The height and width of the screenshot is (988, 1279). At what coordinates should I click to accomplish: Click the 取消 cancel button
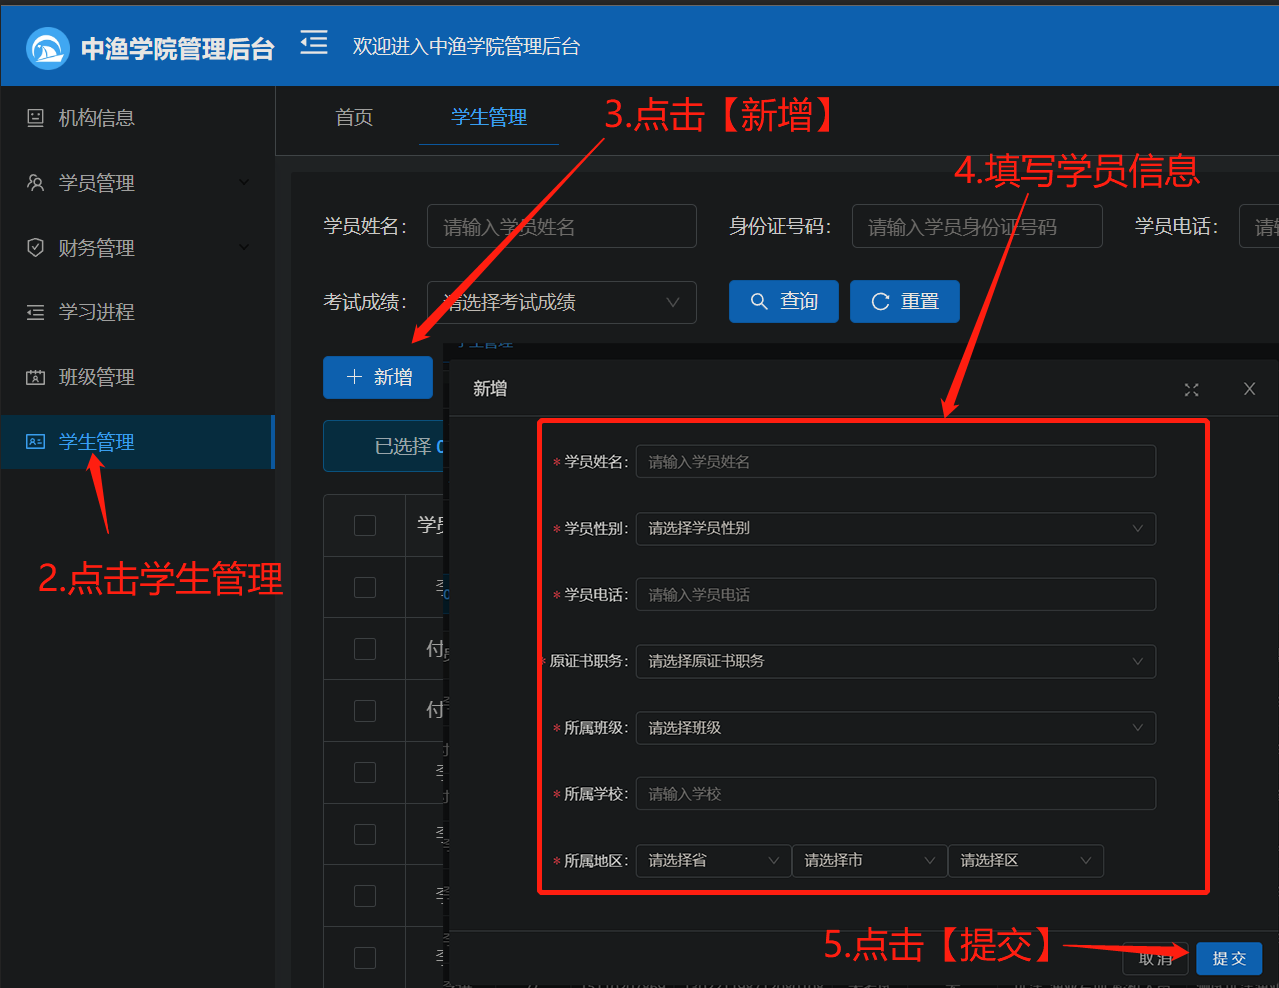pyautogui.click(x=1156, y=958)
